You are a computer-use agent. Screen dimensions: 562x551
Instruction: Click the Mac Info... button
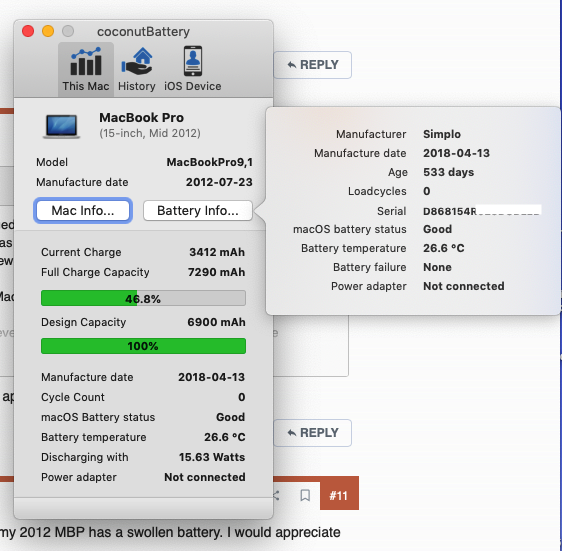point(83,210)
